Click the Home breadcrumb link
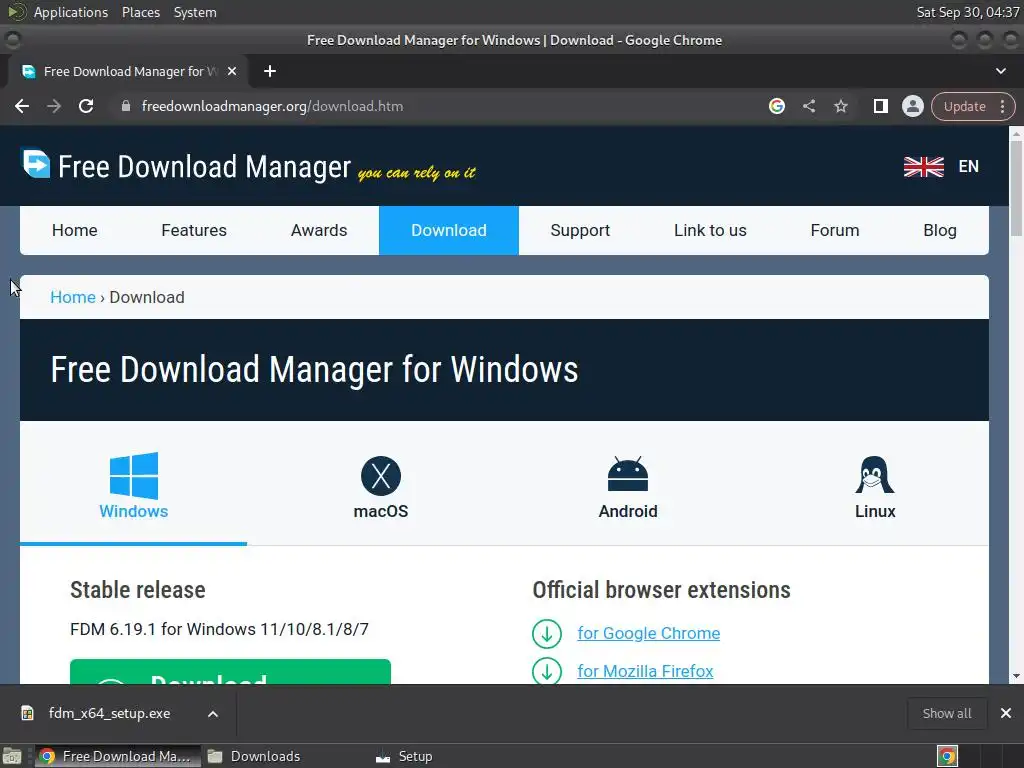 (73, 297)
